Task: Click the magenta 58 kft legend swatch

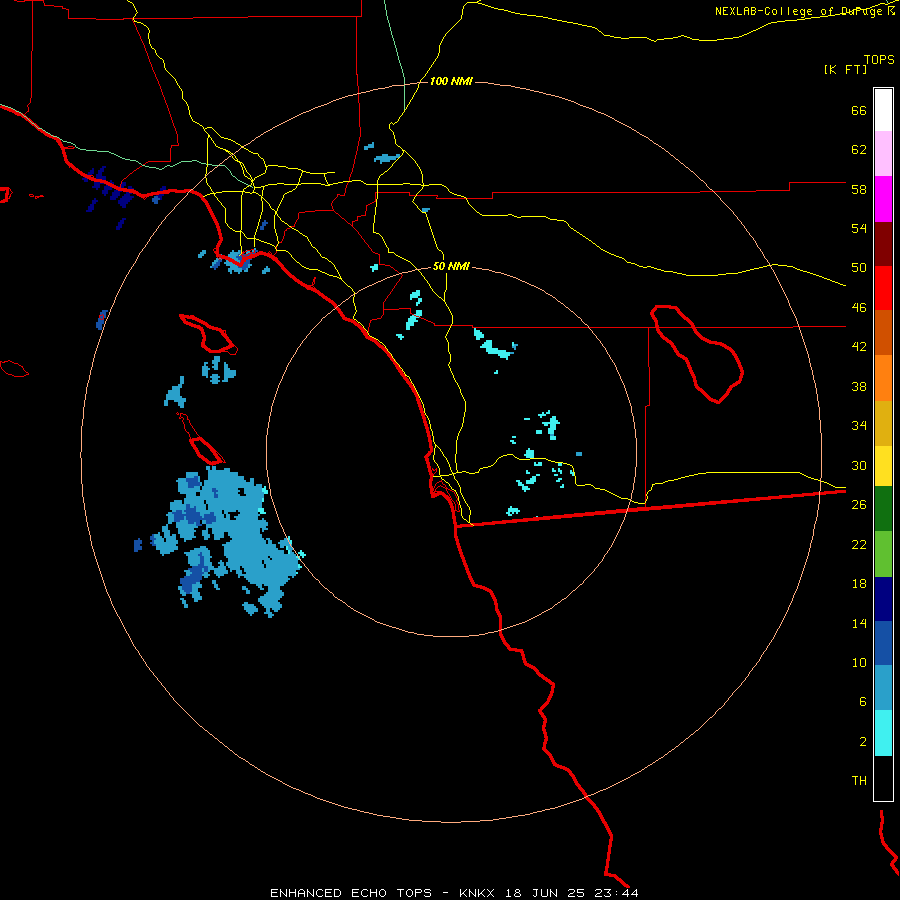Action: pos(883,199)
